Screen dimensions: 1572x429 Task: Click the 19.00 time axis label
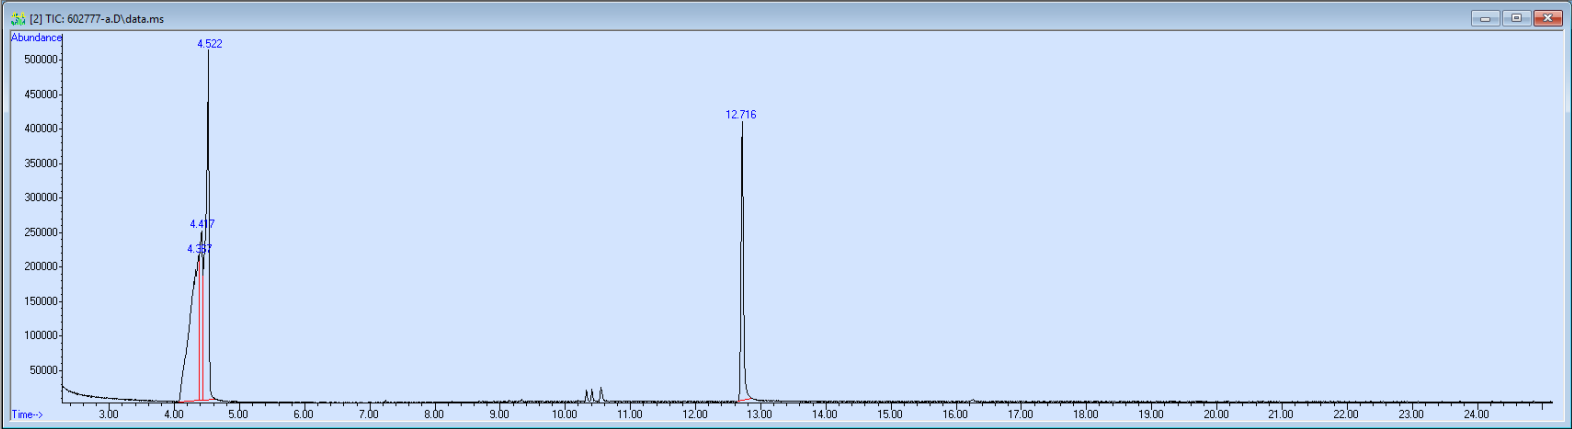tap(1151, 414)
